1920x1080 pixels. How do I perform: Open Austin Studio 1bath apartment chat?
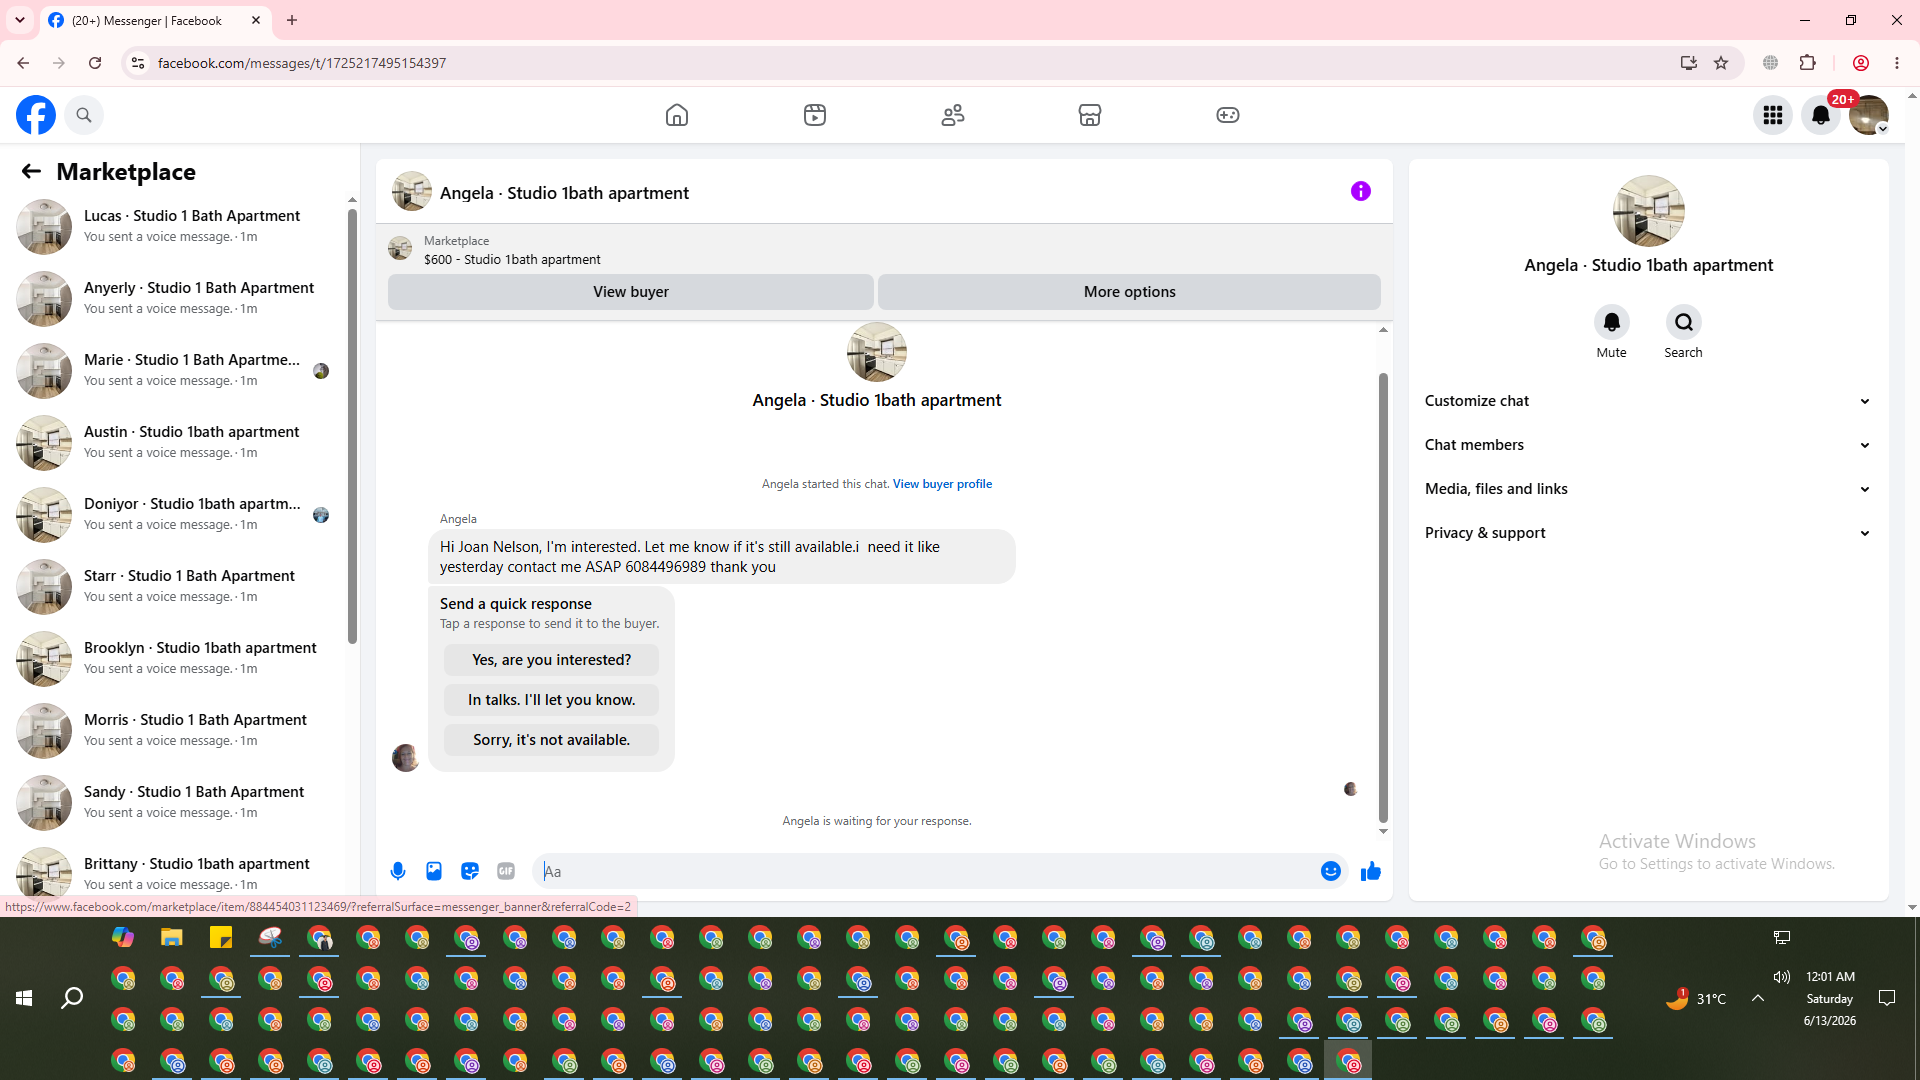[176, 442]
